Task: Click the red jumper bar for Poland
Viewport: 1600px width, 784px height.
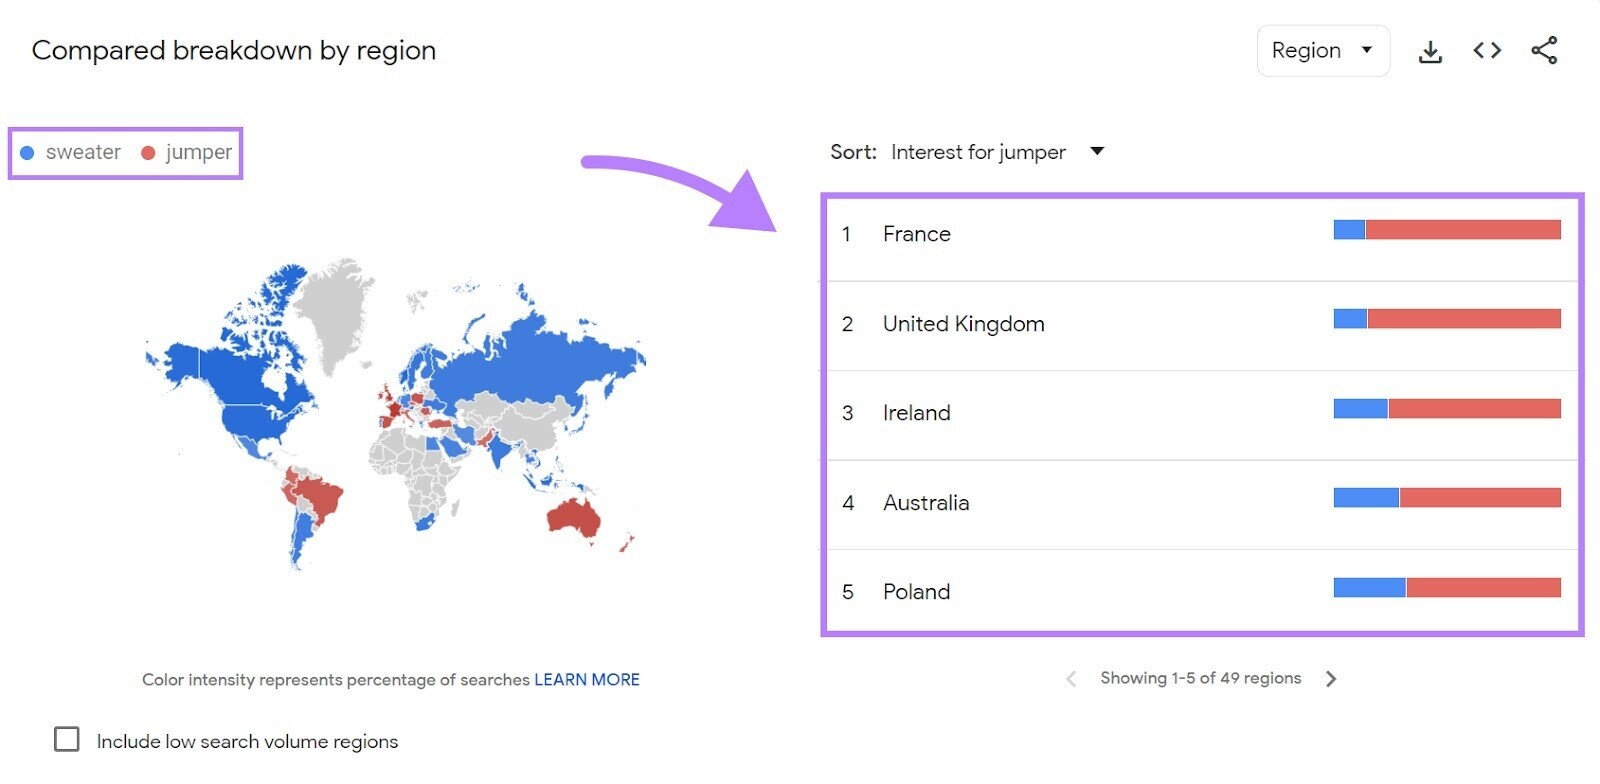Action: [1483, 586]
